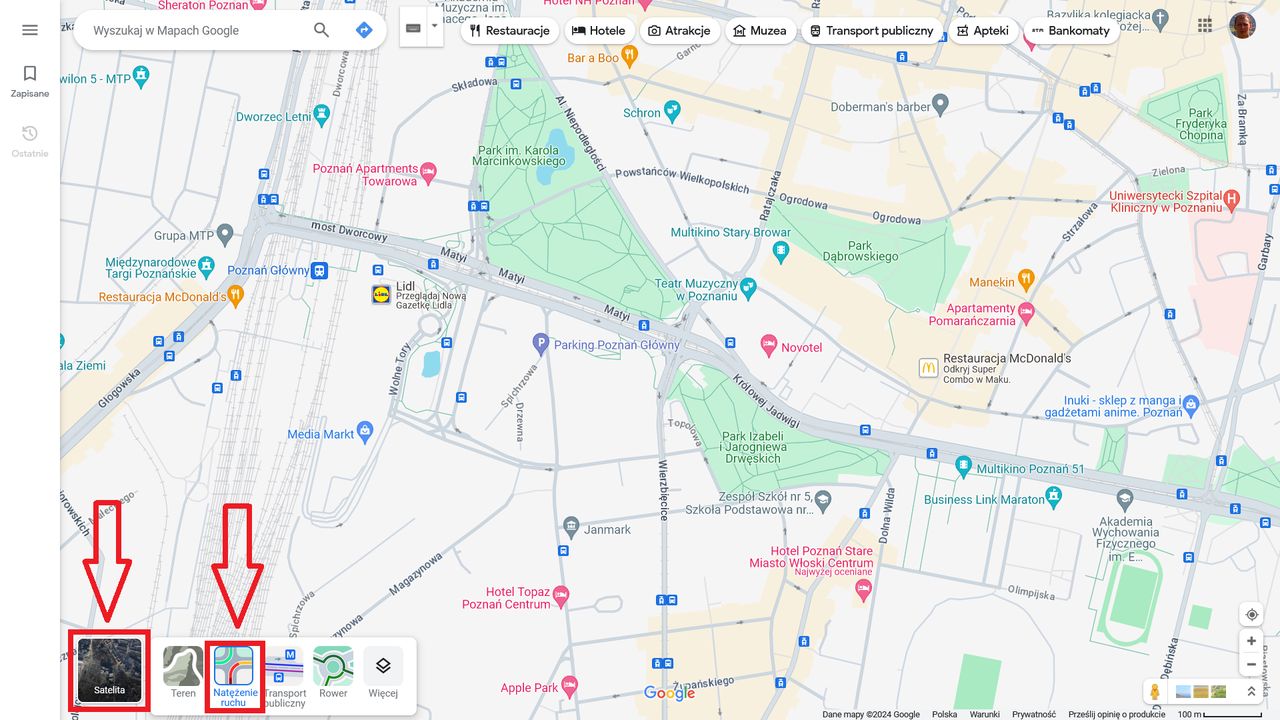The width and height of the screenshot is (1280, 720).
Task: Zoom in with plus button
Action: coord(1251,641)
